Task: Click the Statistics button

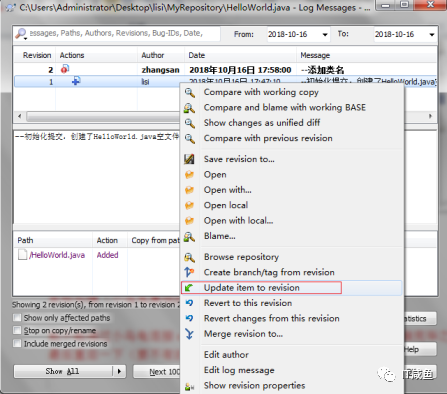Action: tap(420, 319)
